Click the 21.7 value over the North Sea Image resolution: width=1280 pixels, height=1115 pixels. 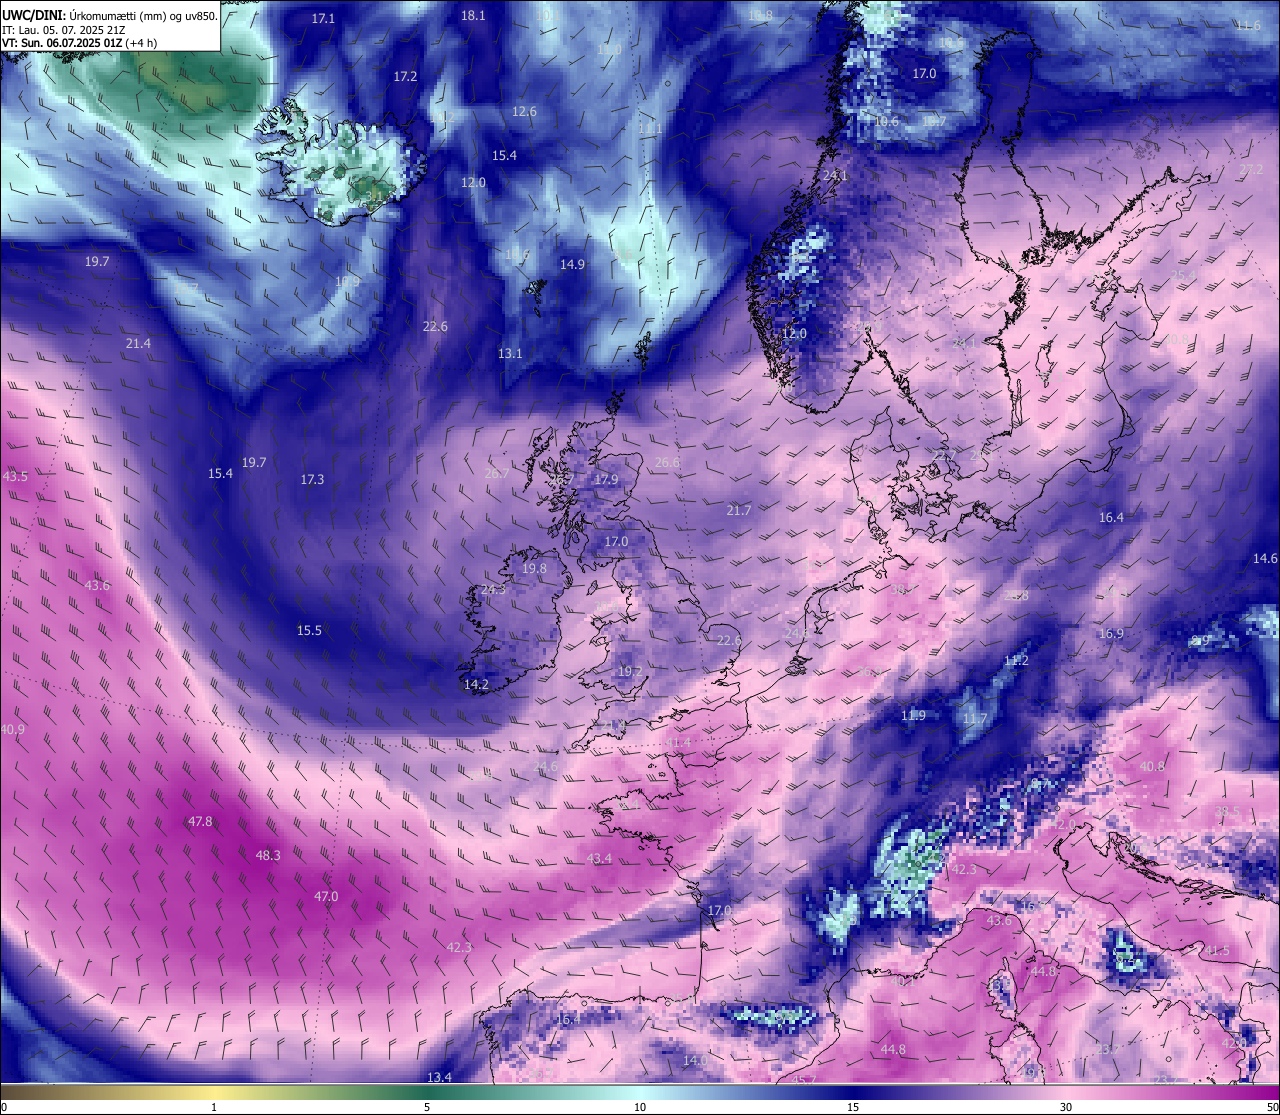pos(738,511)
